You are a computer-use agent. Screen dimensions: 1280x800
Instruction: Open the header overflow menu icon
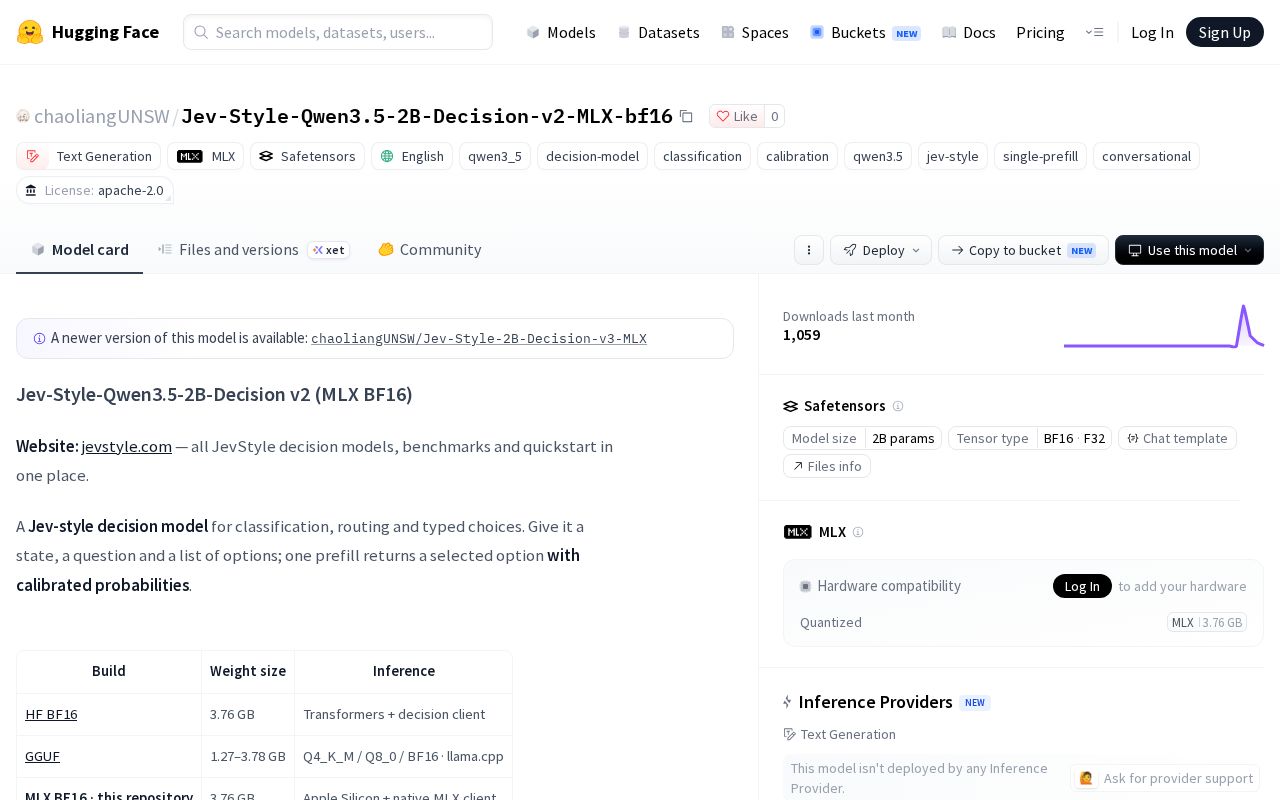coord(1094,32)
